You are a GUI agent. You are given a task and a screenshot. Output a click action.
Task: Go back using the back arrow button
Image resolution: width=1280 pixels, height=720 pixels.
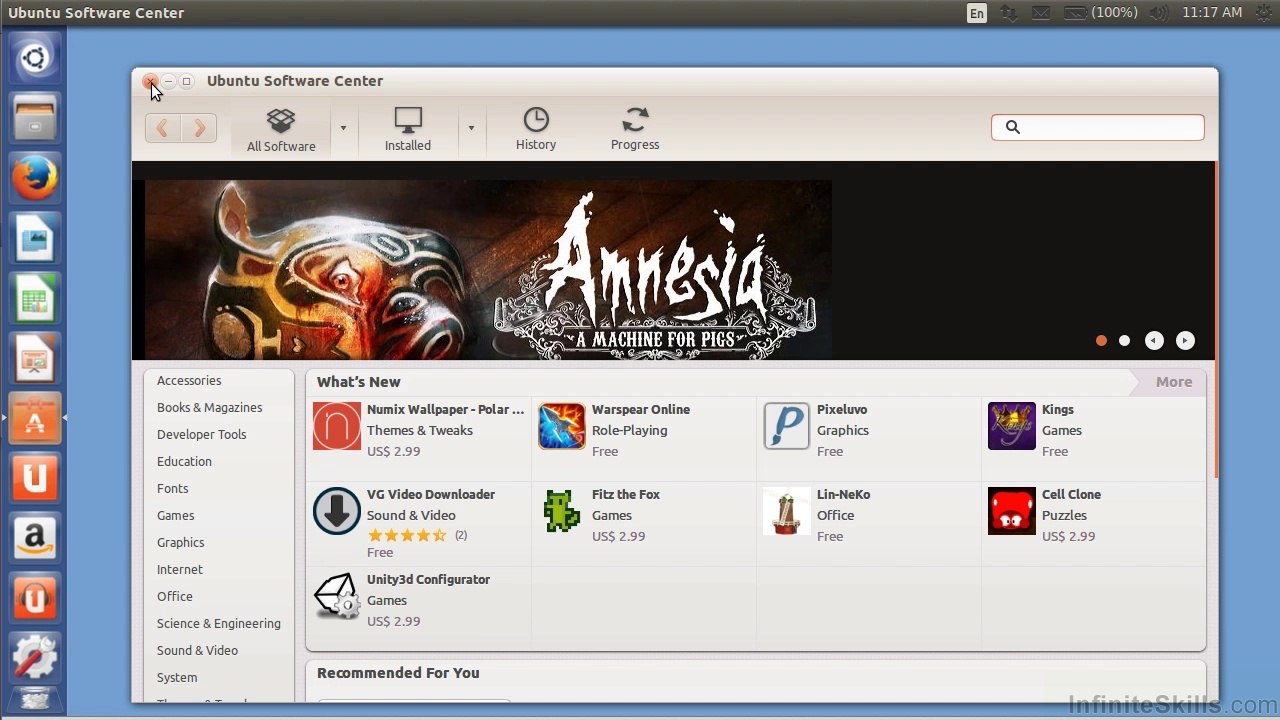[x=163, y=128]
